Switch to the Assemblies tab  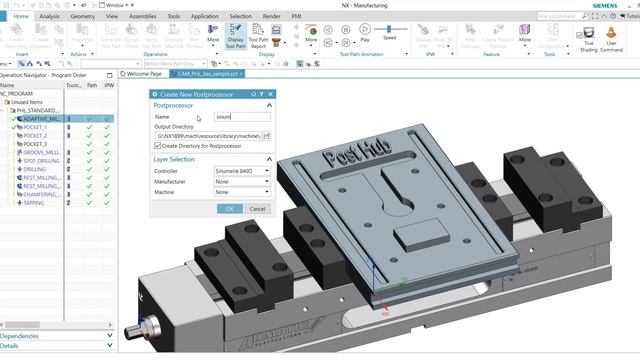[x=142, y=16]
